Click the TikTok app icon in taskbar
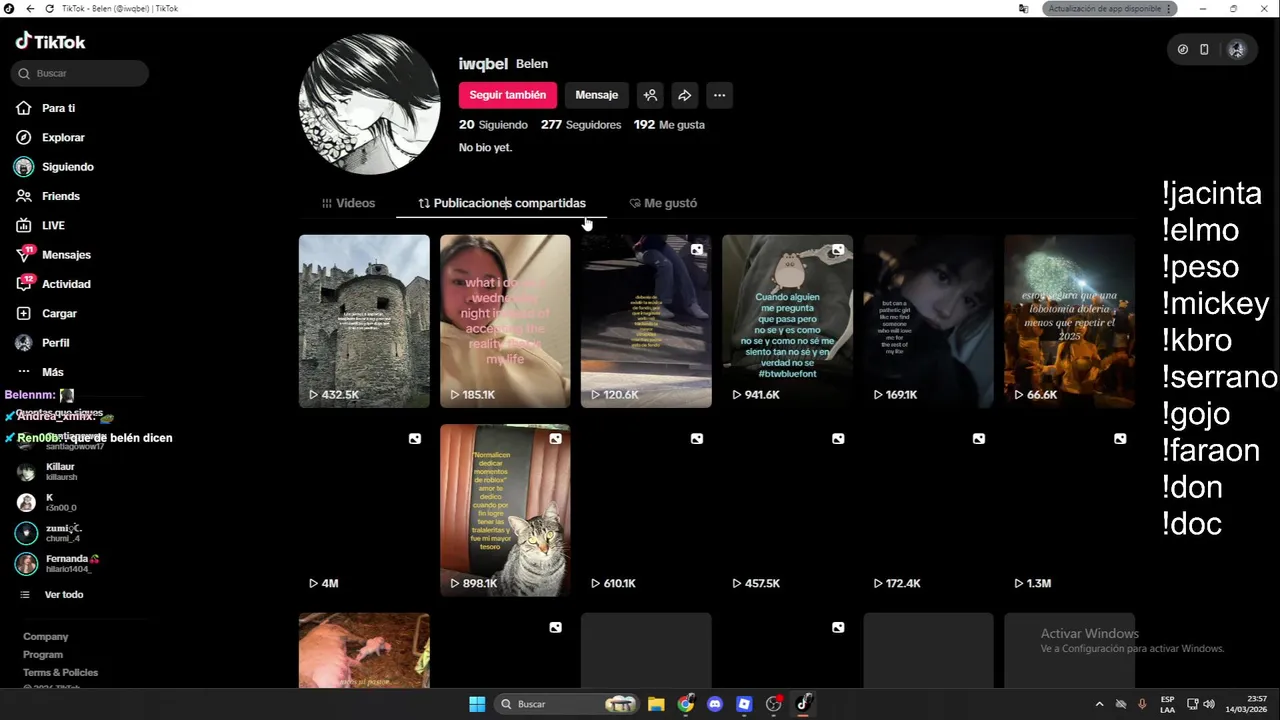 click(803, 704)
